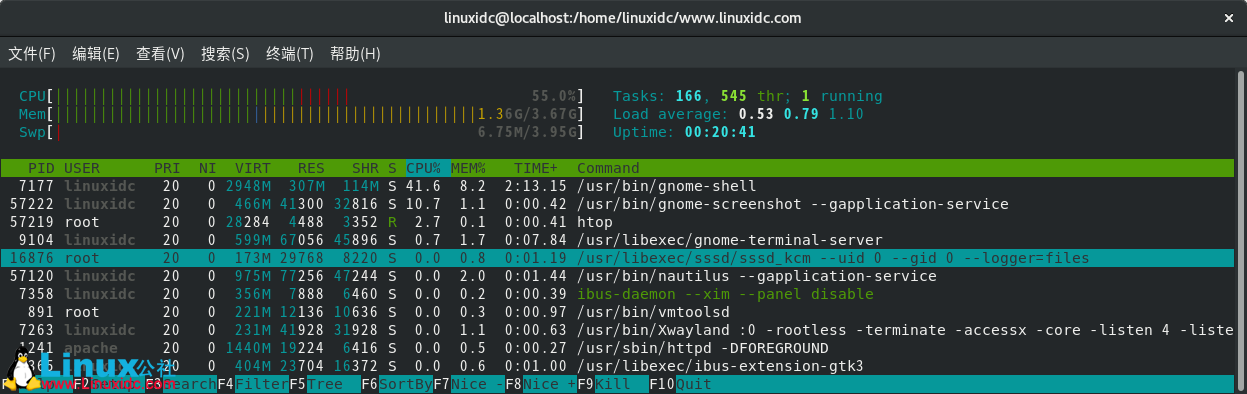Click CPU% value 41.6
Screen dimensions: 1247x394
click(x=424, y=186)
